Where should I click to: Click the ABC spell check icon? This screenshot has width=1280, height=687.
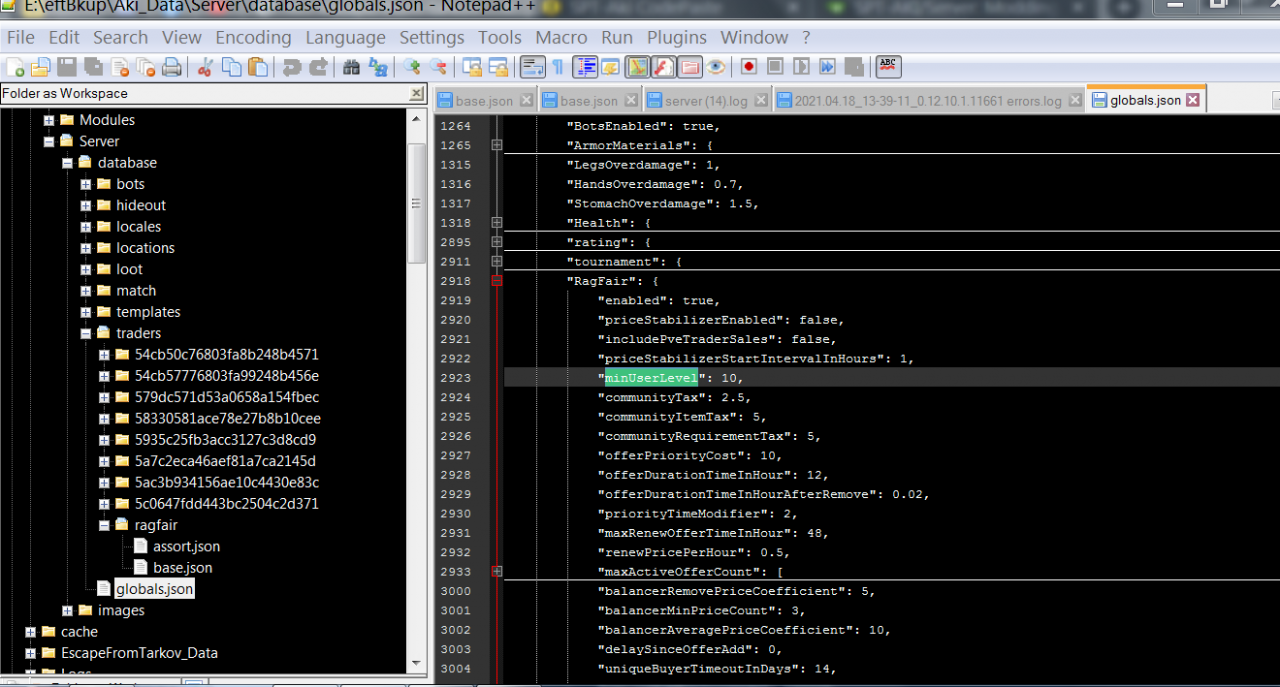click(x=888, y=68)
